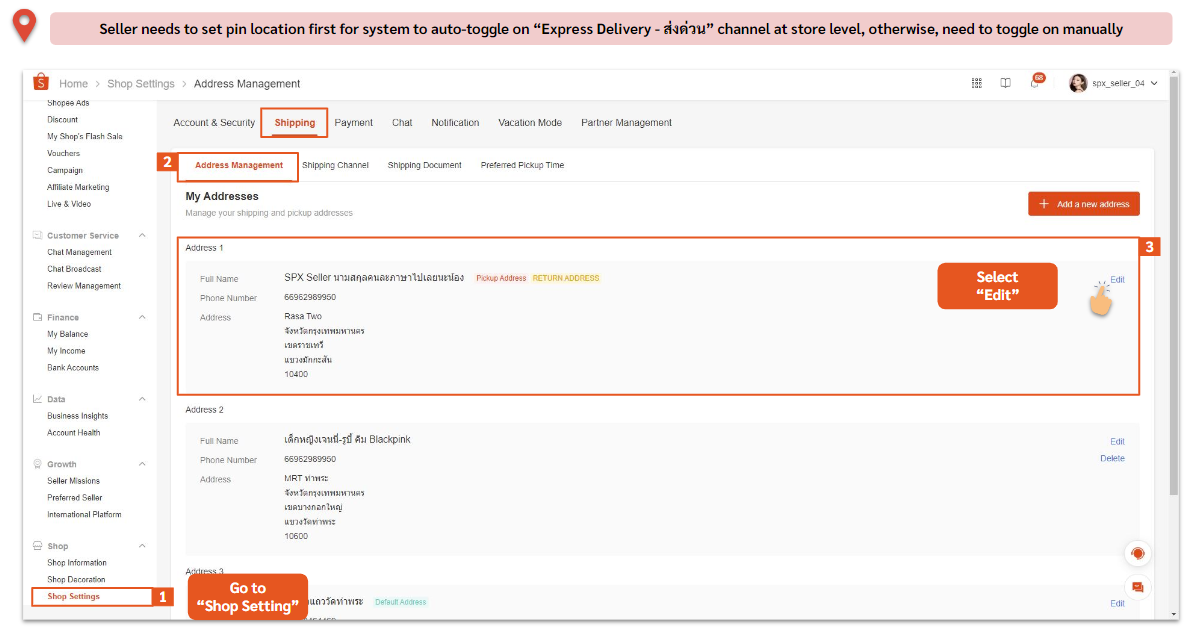Click the spx_seller_04 profile avatar
Viewport: 1197px width, 632px height.
(x=1078, y=83)
